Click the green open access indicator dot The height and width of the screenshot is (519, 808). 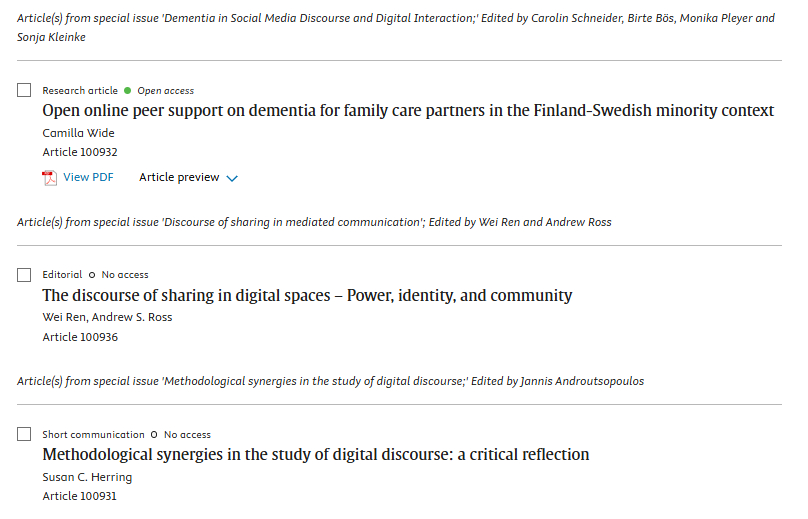click(128, 91)
